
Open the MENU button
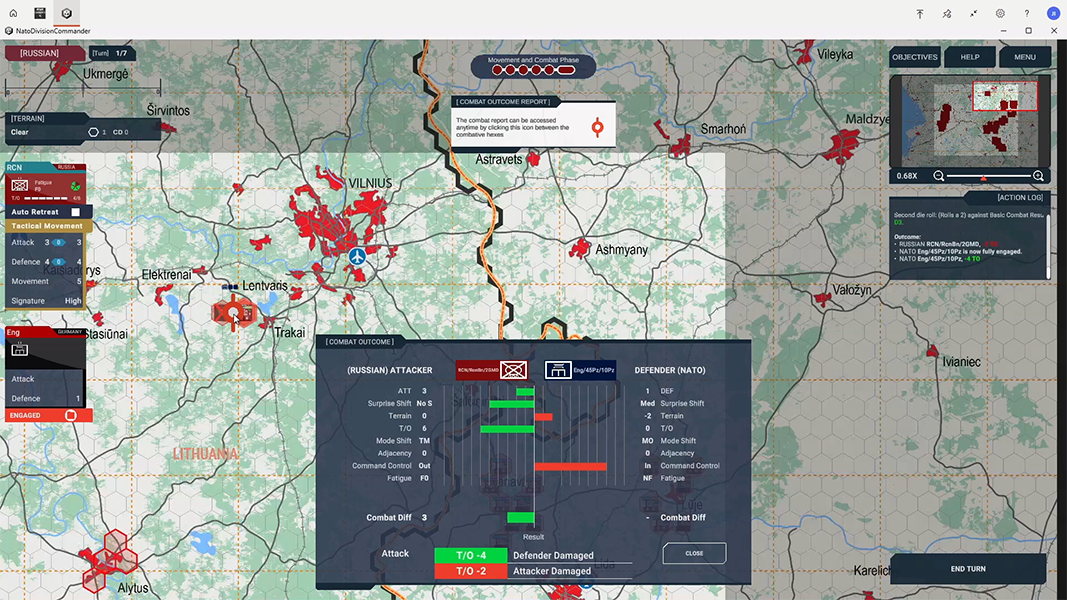pos(1024,57)
